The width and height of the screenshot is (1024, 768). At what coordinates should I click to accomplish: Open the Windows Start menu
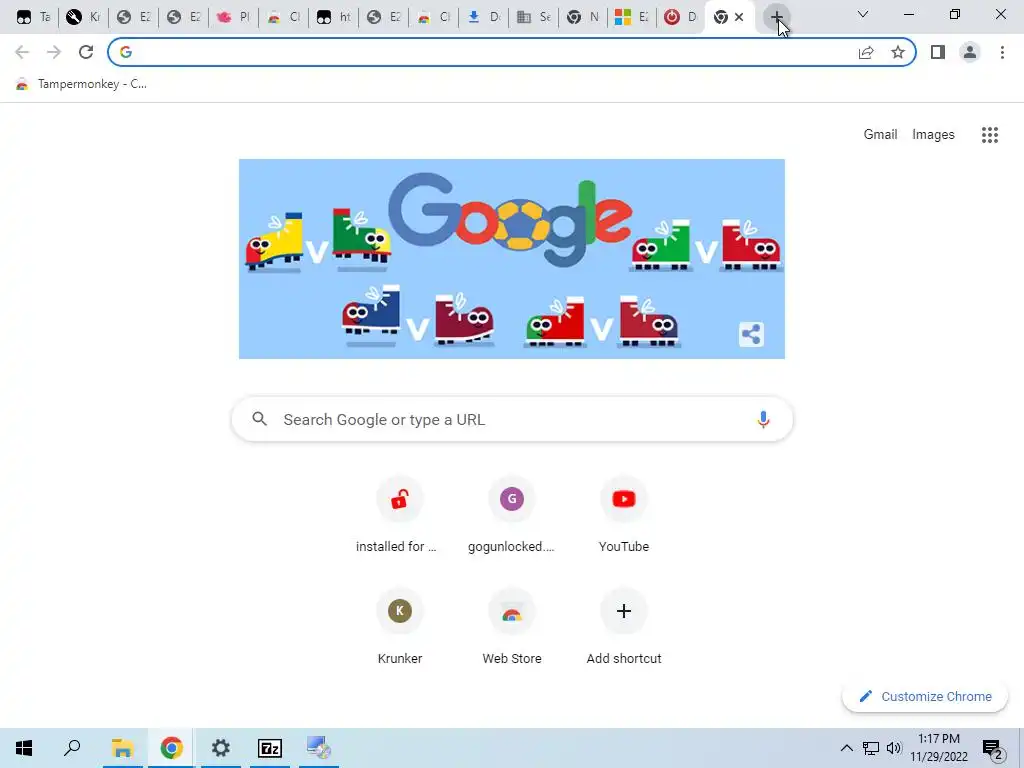coord(24,748)
